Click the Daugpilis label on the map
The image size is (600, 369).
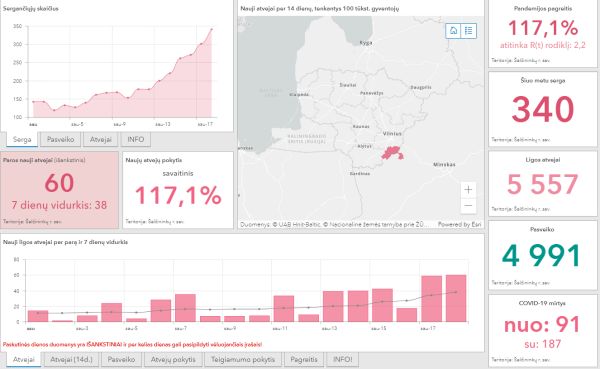pyautogui.click(x=421, y=87)
